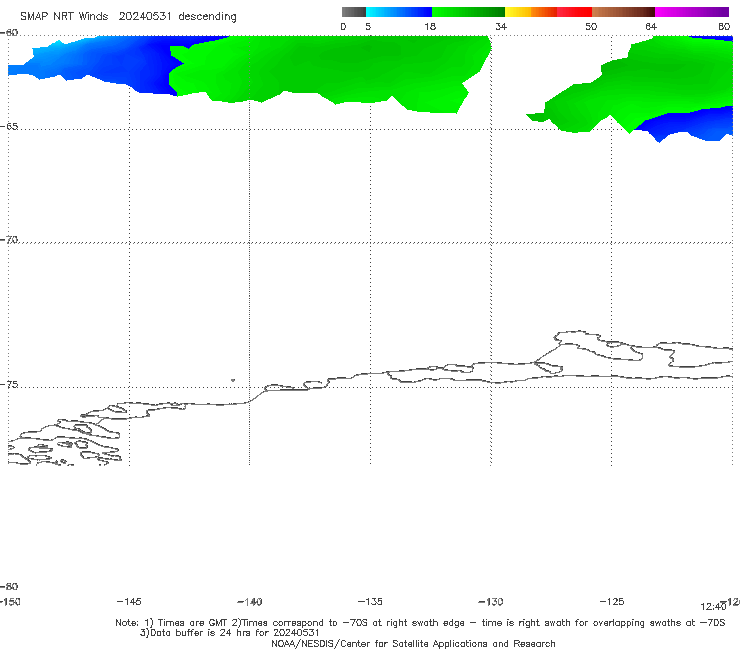Image resolution: width=740 pixels, height=650 pixels.
Task: Click the NOAA/NESDIS credit line
Action: [413, 643]
